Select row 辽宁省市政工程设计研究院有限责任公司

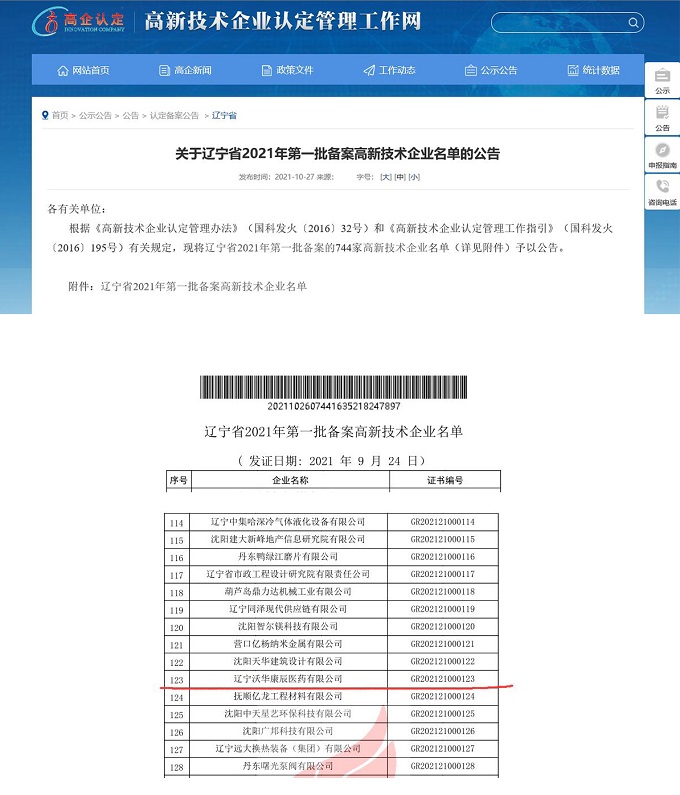click(x=332, y=574)
